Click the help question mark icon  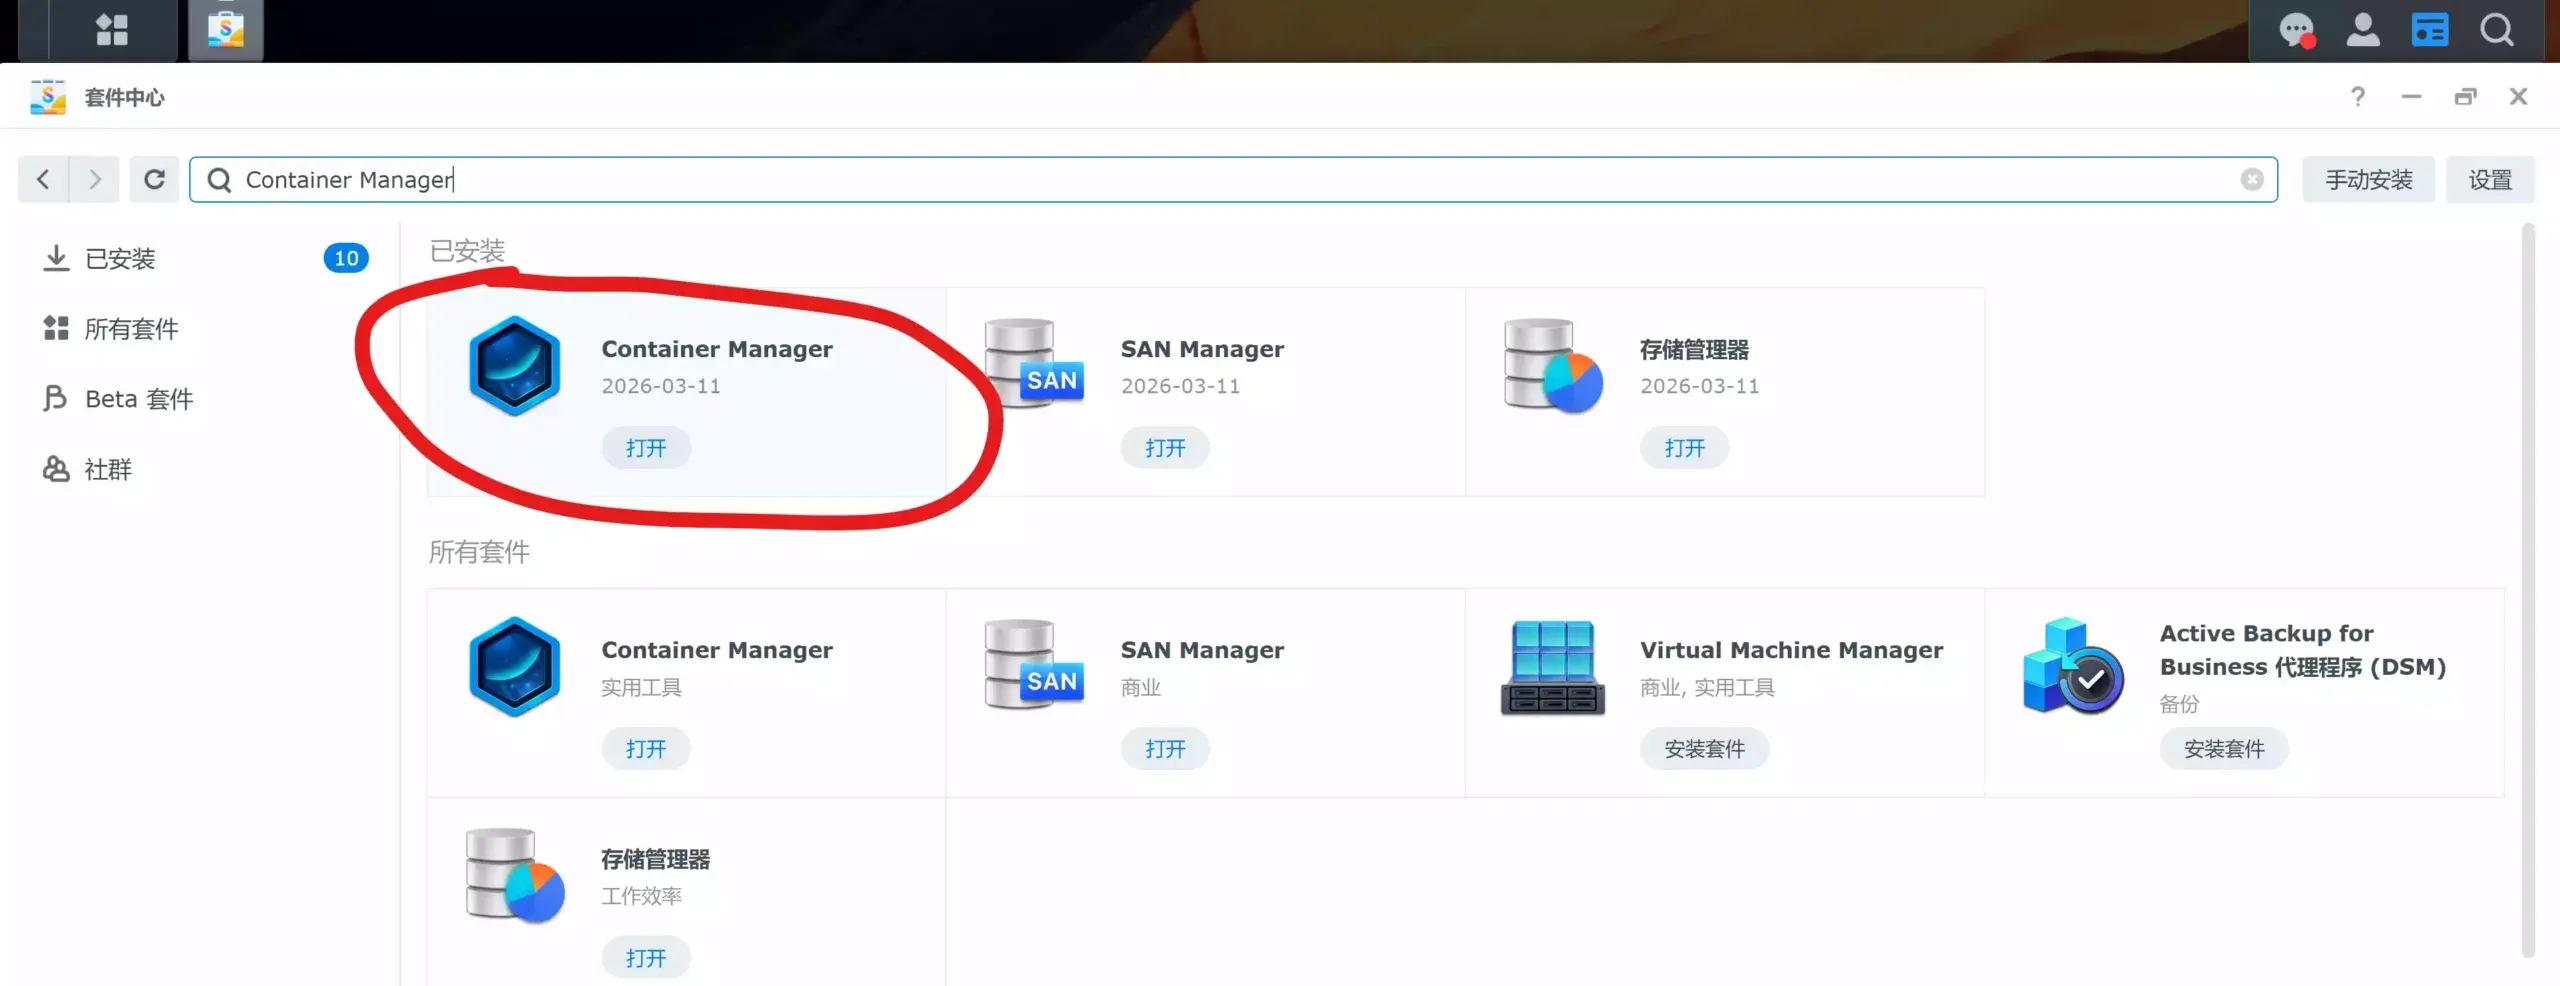click(2358, 96)
